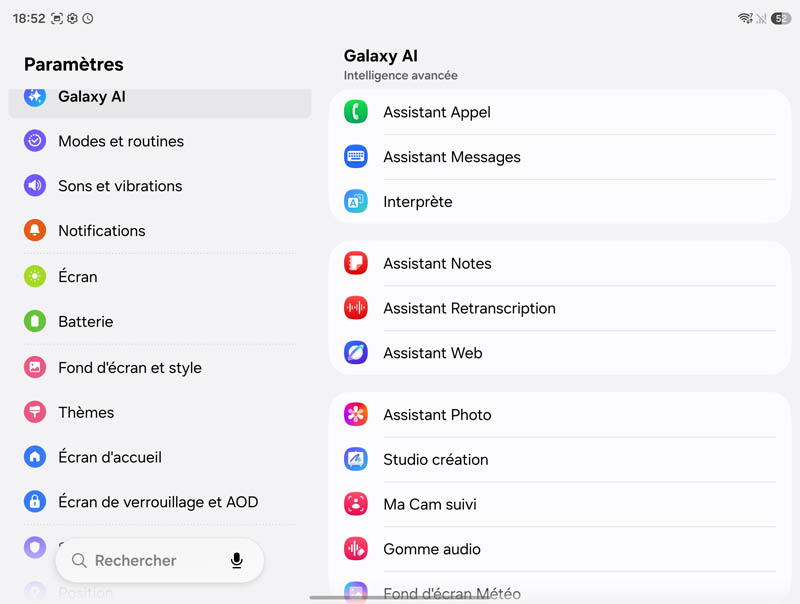Open Batterie settings

(x=160, y=321)
